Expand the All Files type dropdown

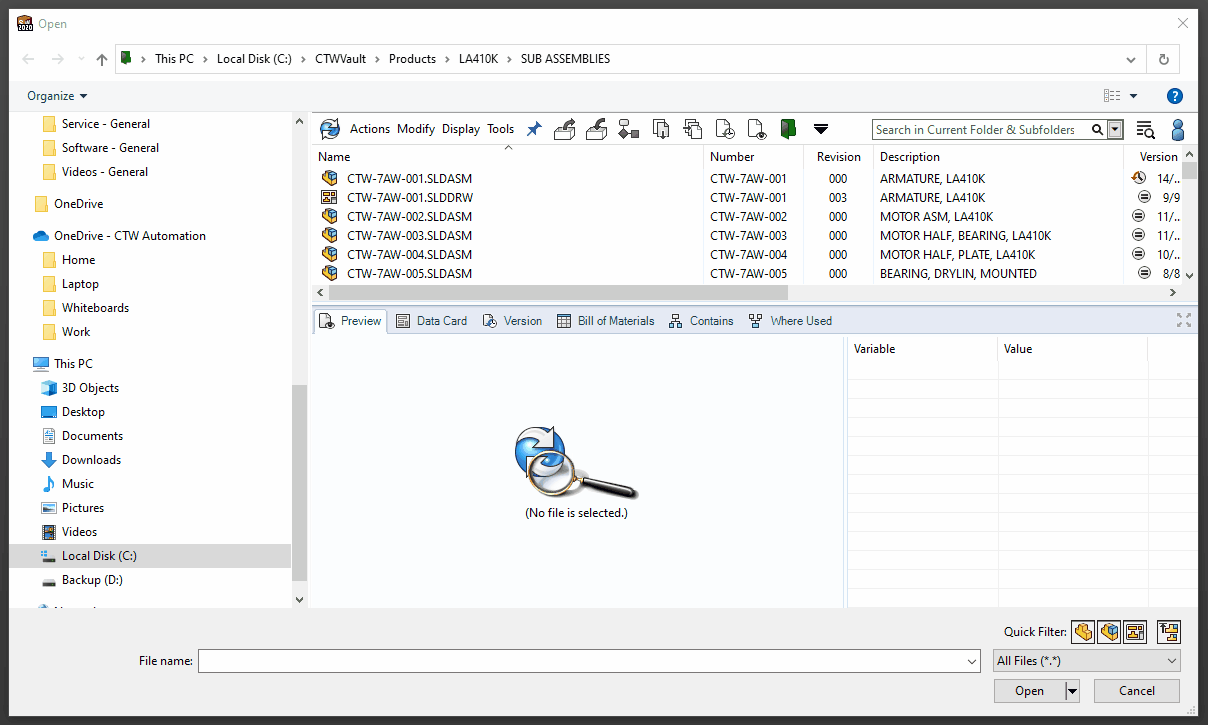point(1087,661)
